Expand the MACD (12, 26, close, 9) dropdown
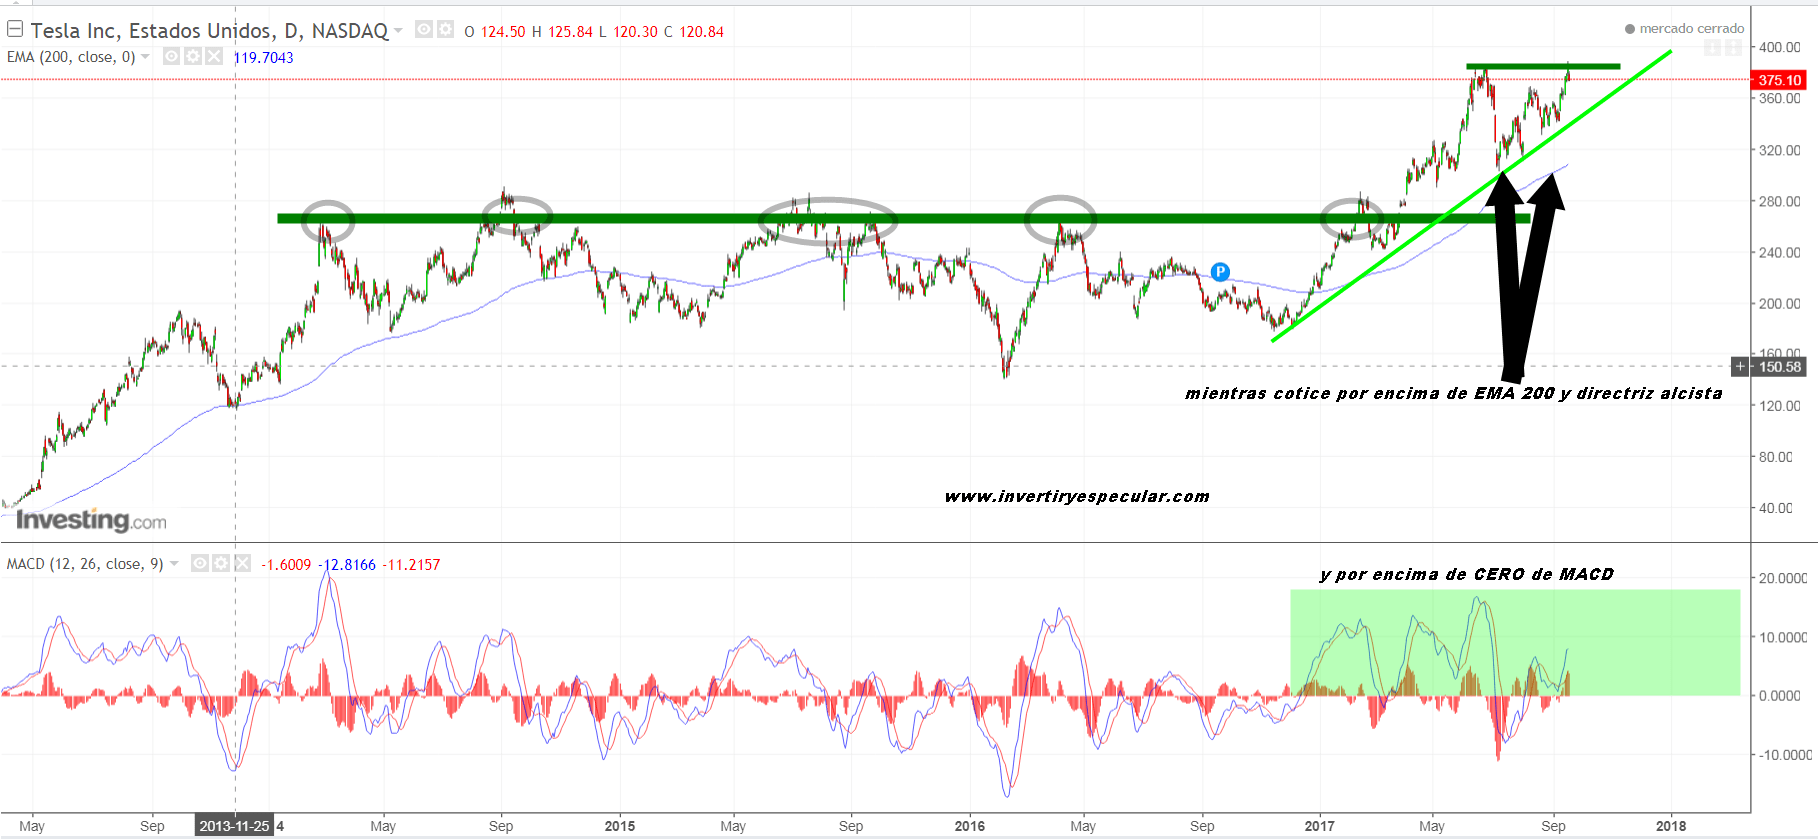 (174, 564)
